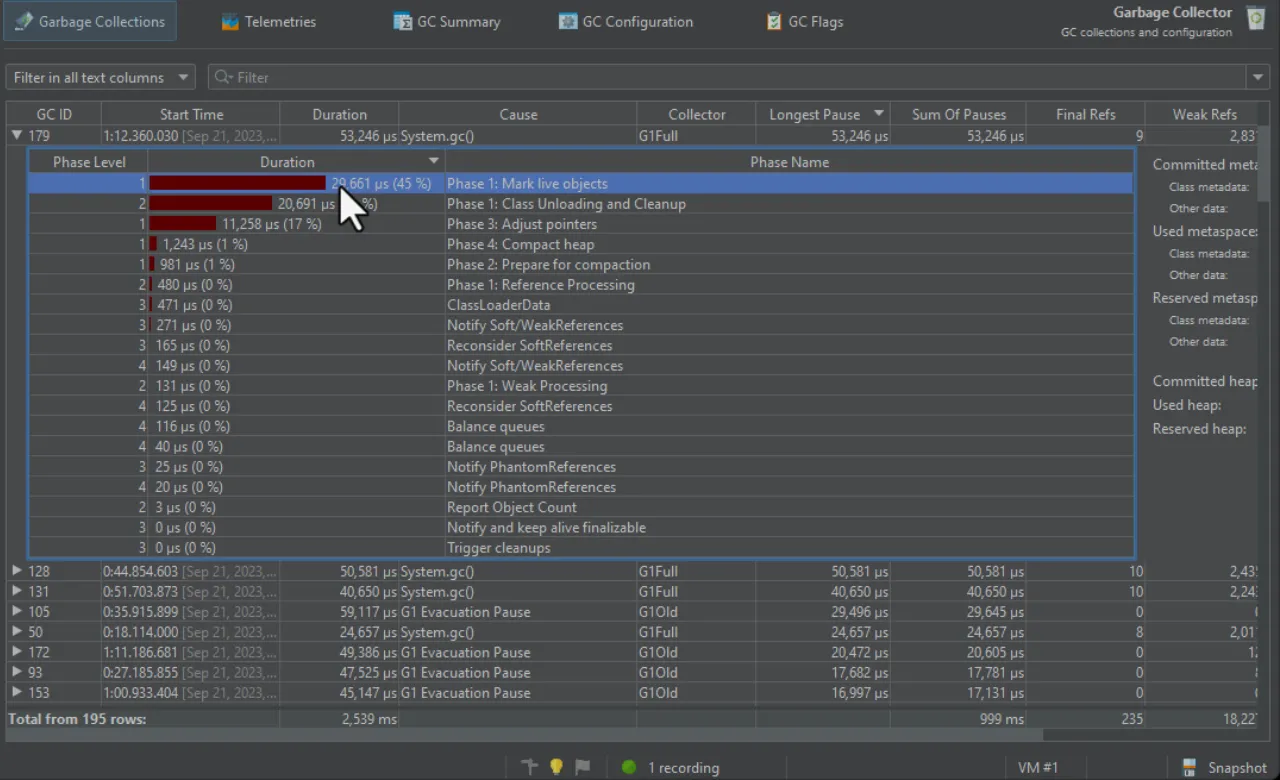This screenshot has height=780, width=1280.
Task: Click the Garbage Collector recycle bin icon
Action: [x=1255, y=18]
